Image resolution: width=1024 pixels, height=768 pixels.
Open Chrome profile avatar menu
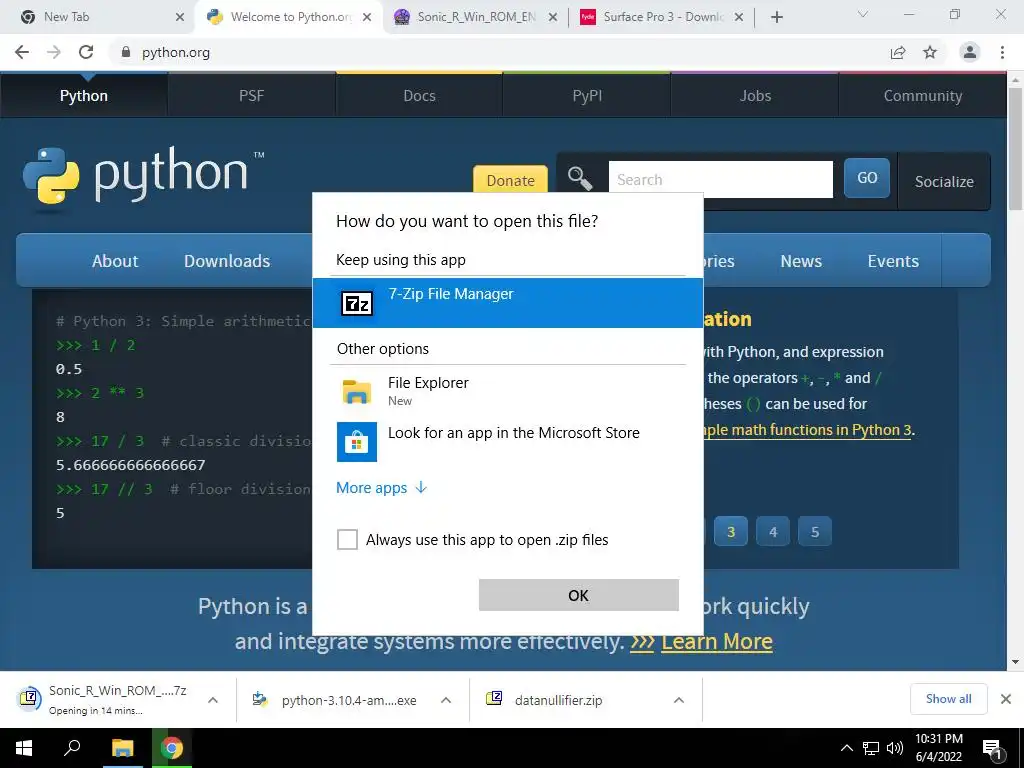tap(970, 52)
